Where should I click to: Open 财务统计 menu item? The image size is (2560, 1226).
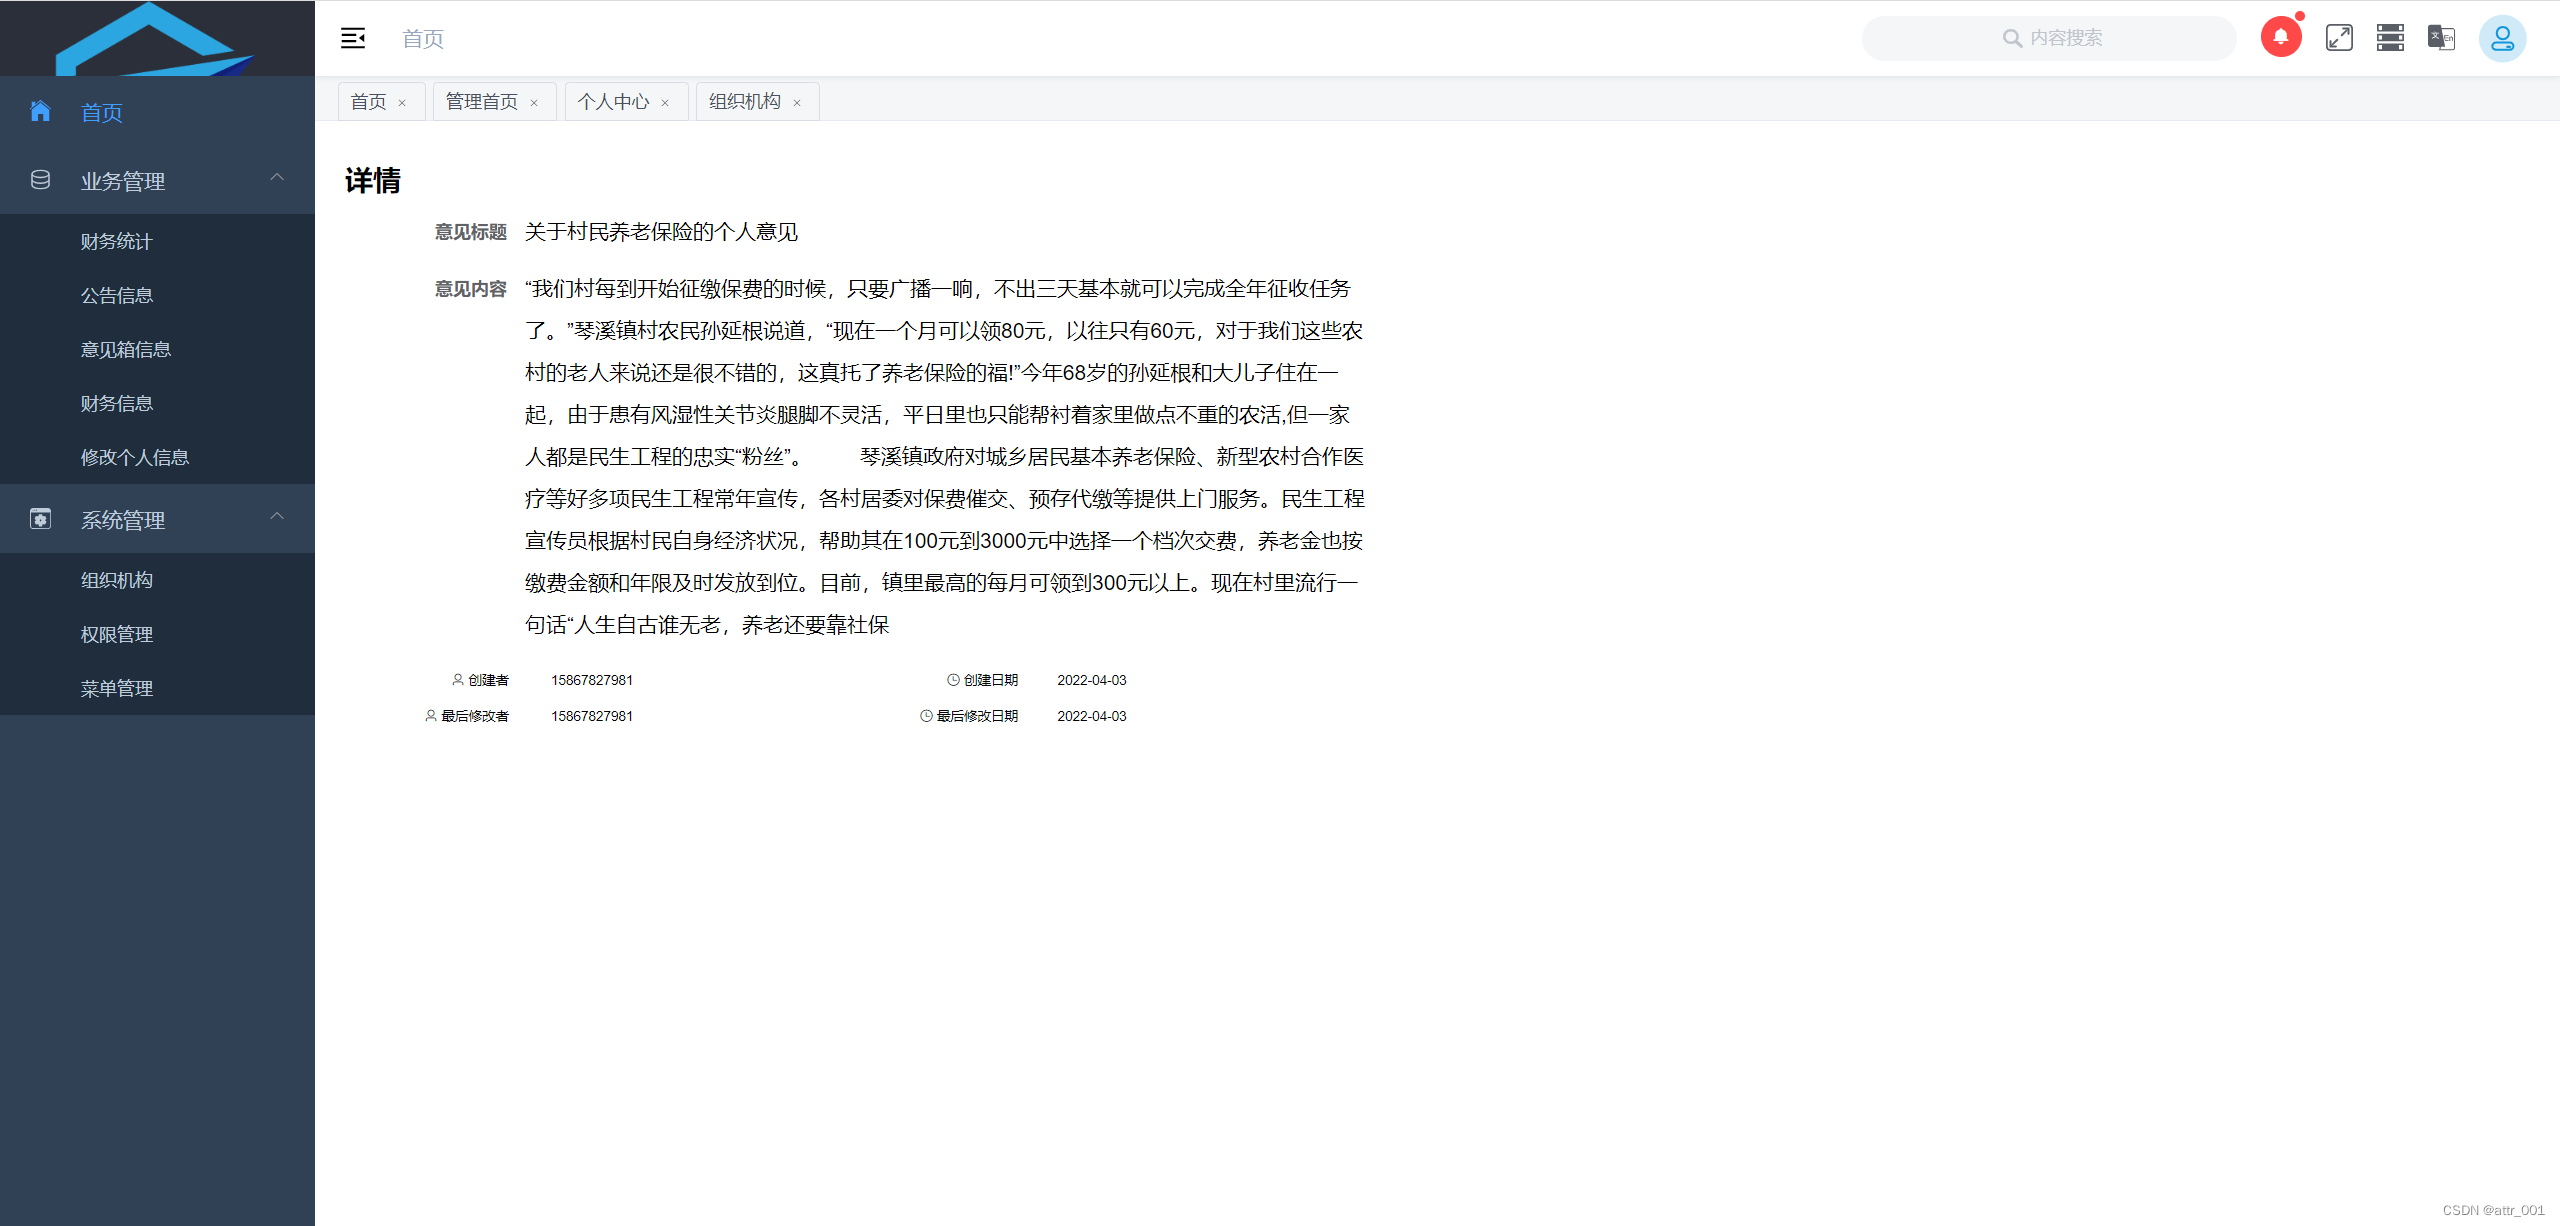(x=117, y=241)
